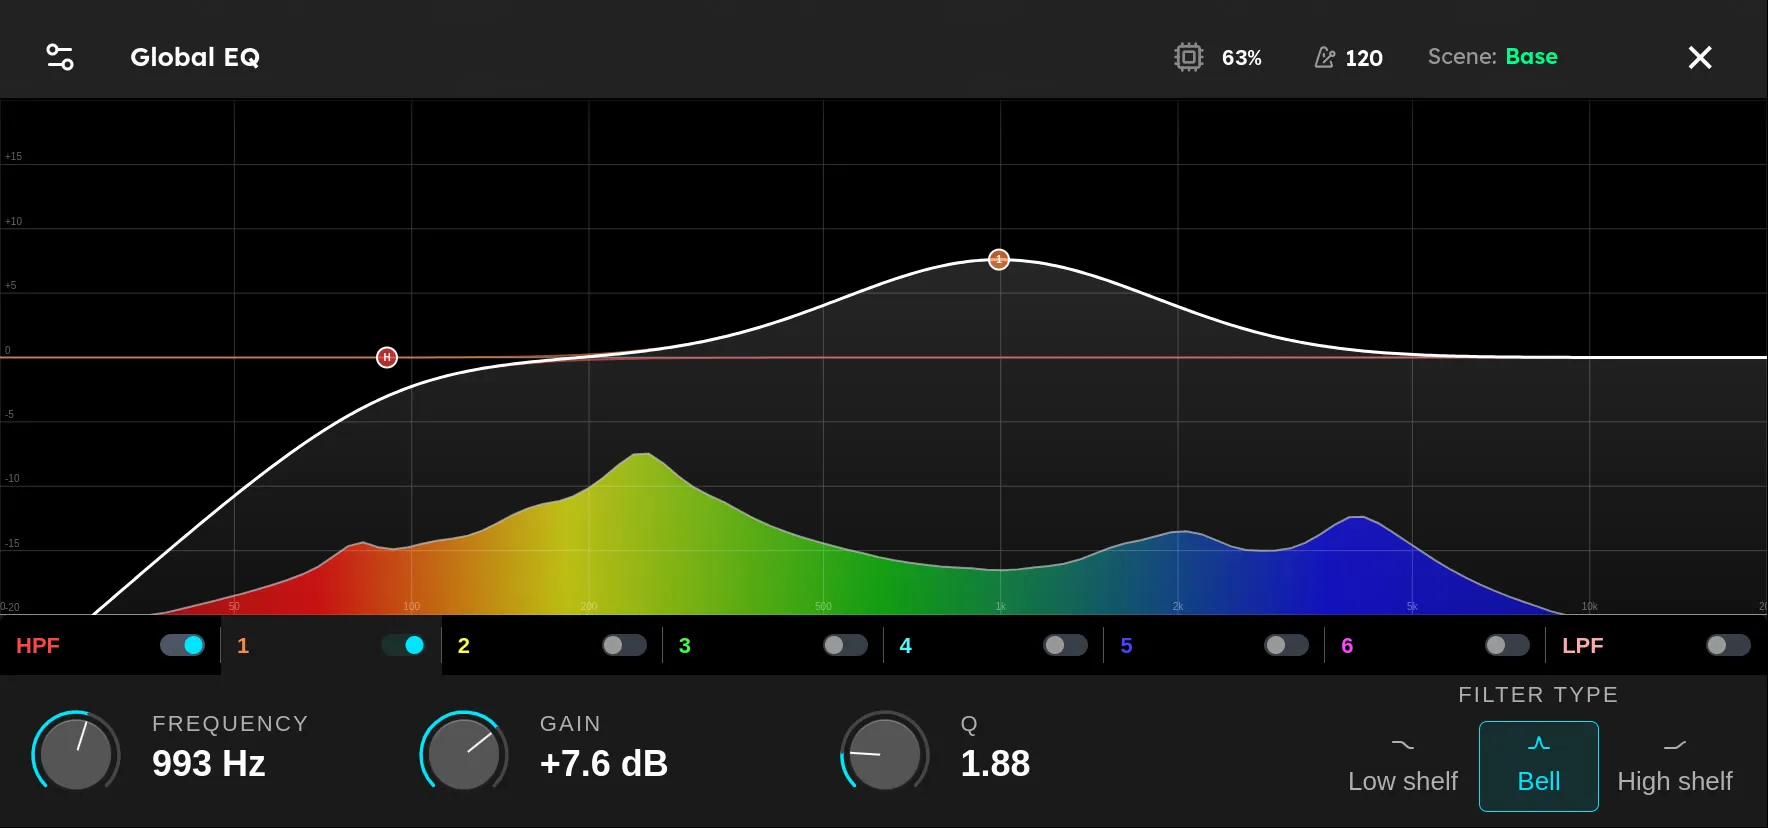Image resolution: width=1768 pixels, height=828 pixels.
Task: Click the Scene name Base
Action: (x=1532, y=57)
